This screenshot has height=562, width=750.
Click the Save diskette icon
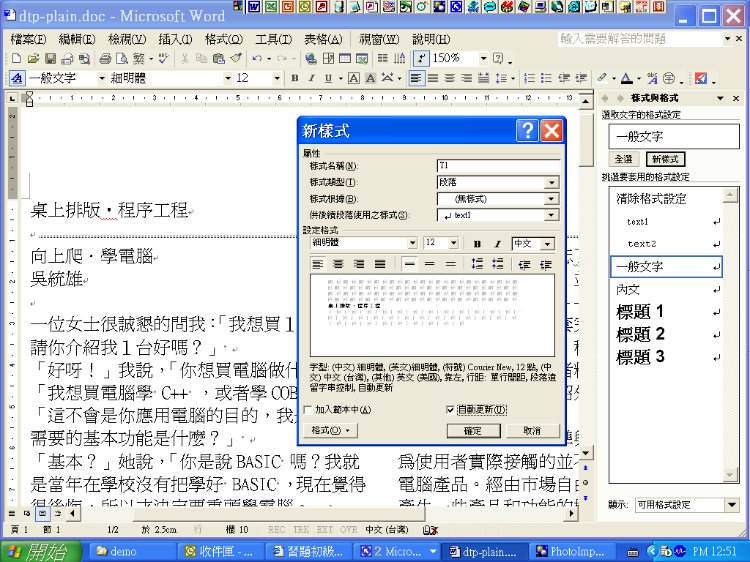[x=50, y=58]
